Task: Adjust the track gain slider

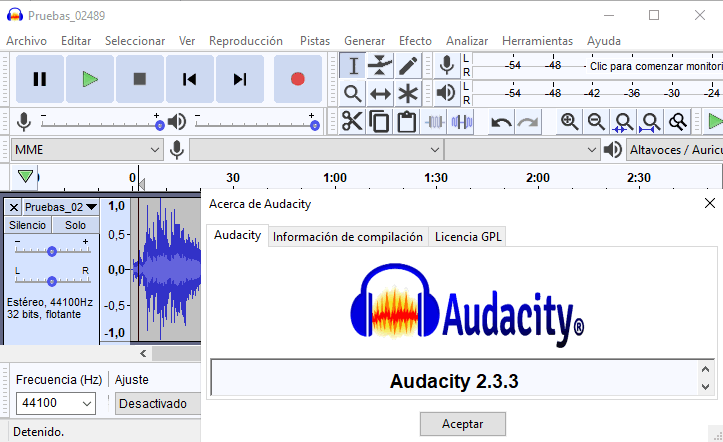Action: coord(51,250)
